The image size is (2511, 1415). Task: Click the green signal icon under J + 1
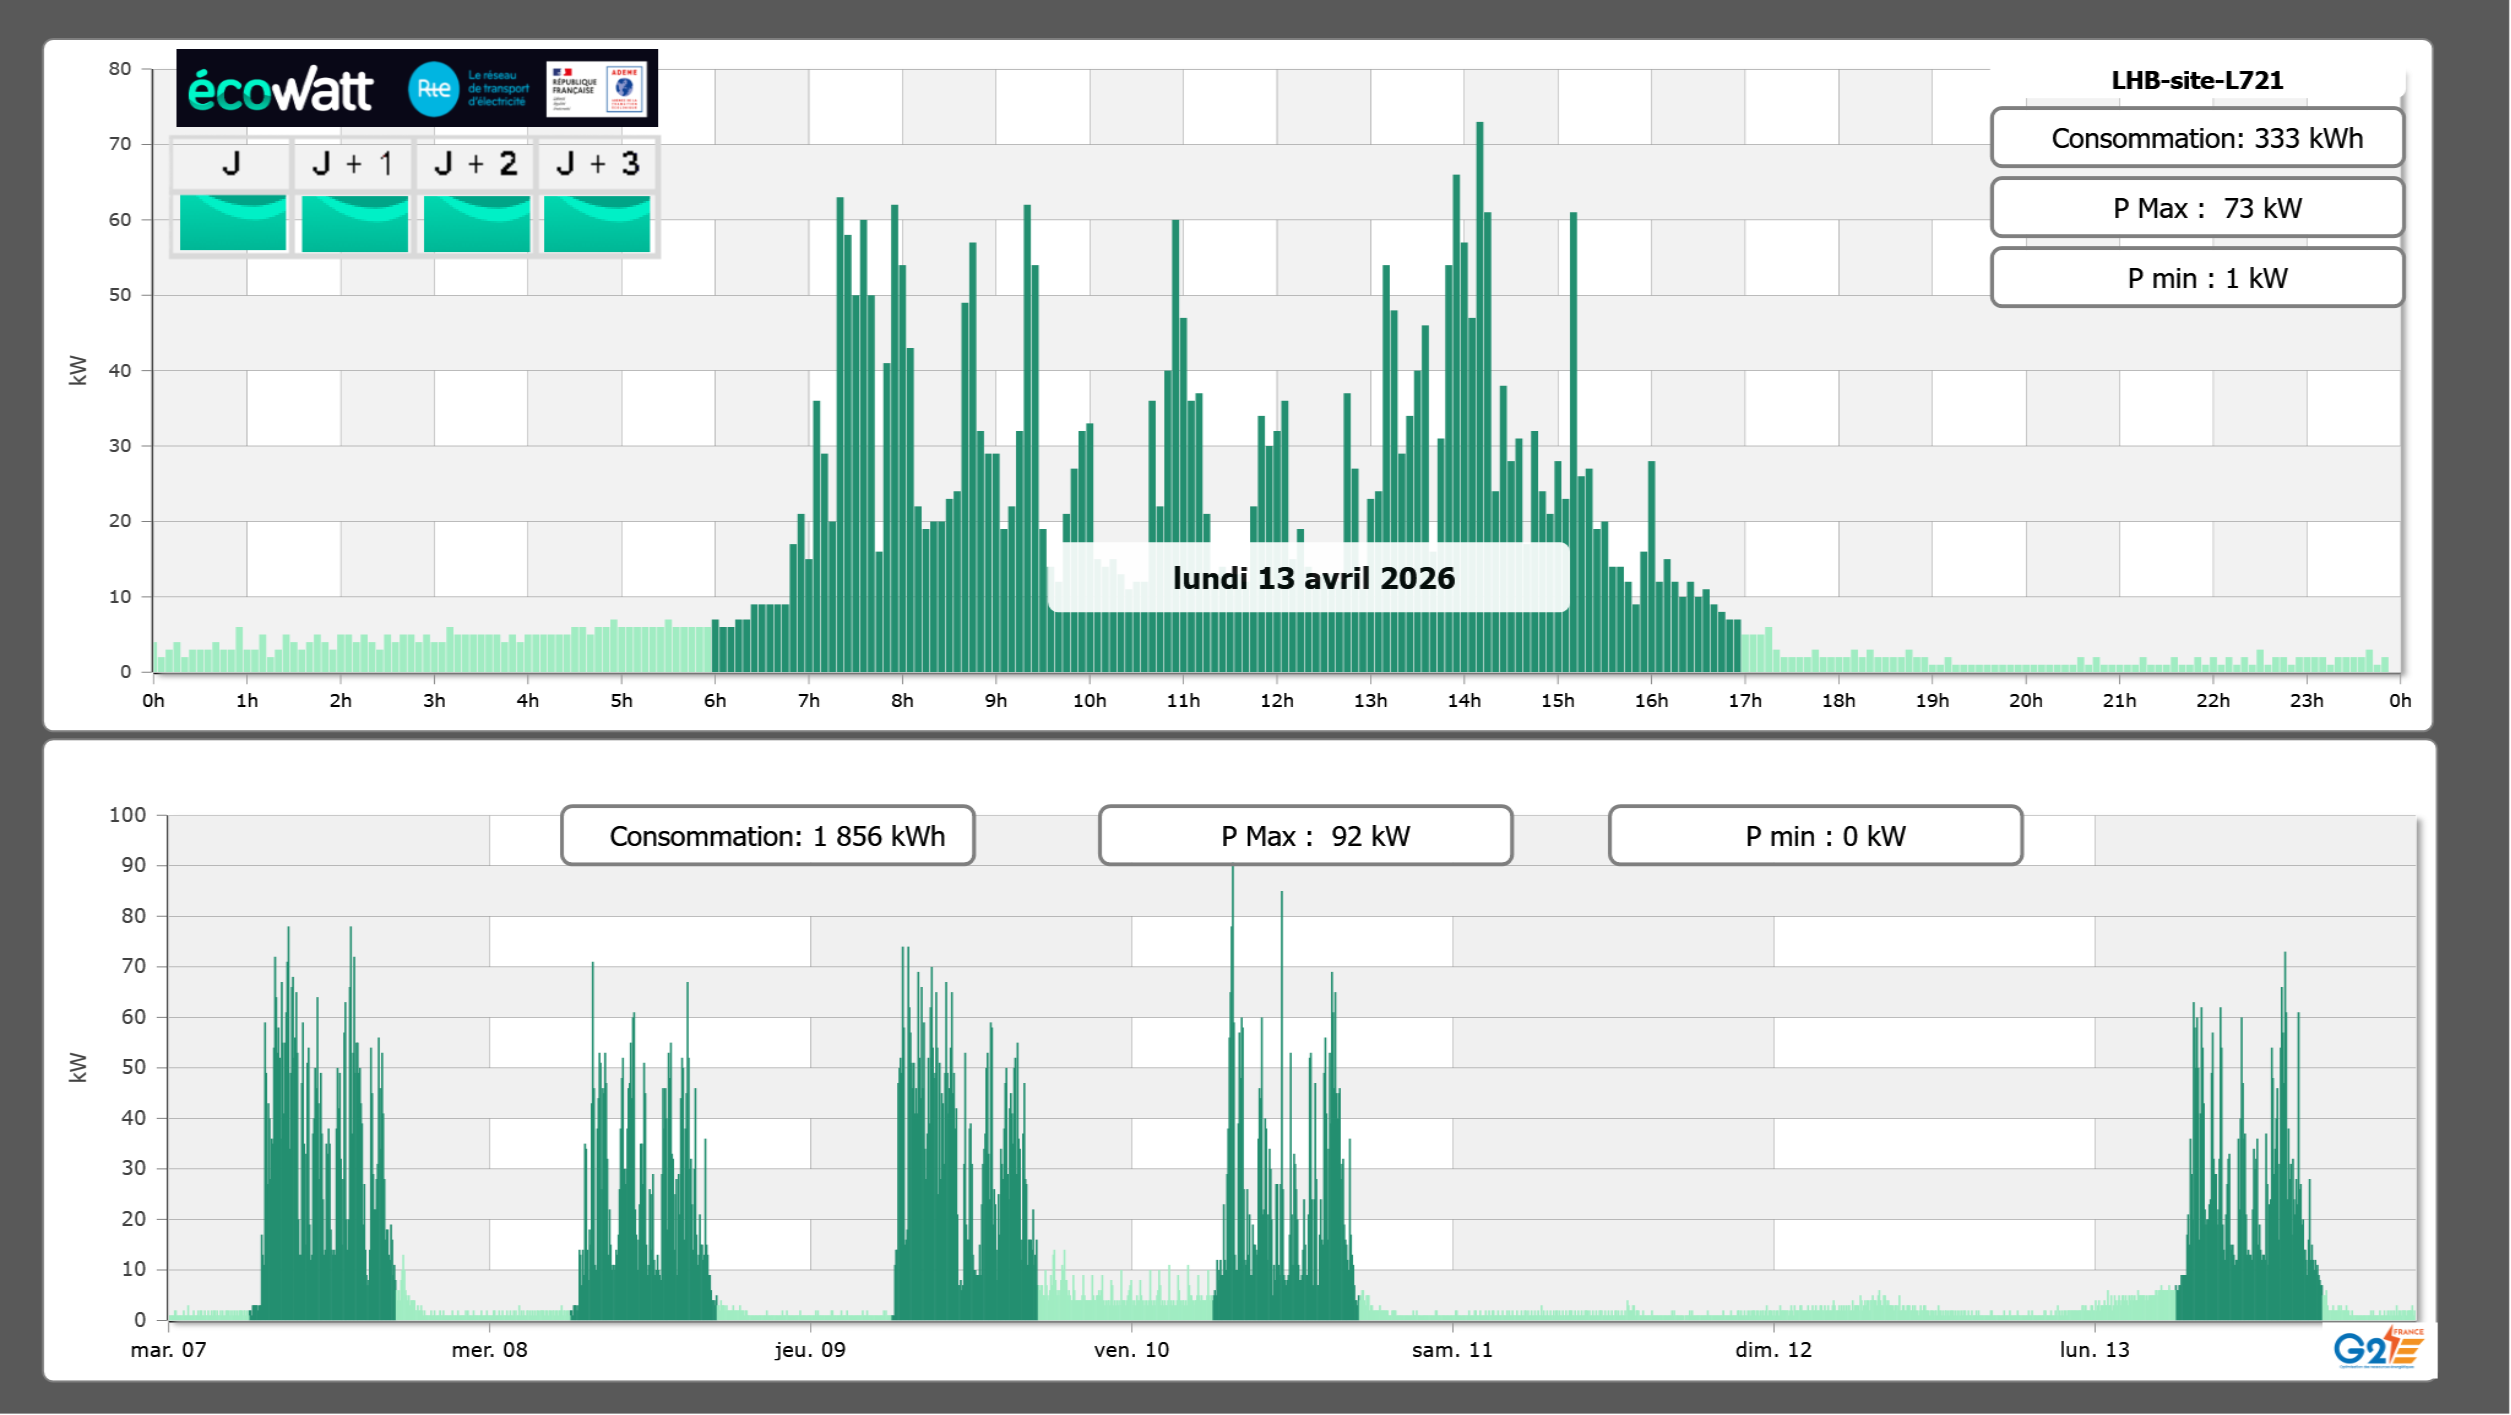click(354, 223)
